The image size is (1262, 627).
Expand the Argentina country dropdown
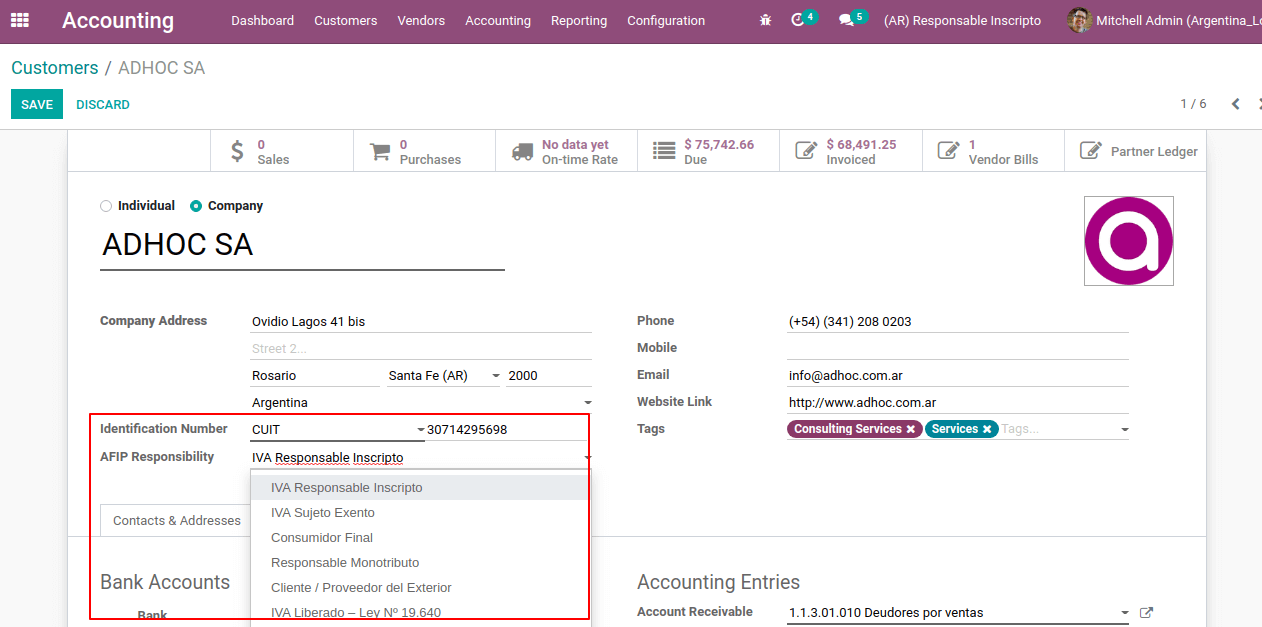587,403
